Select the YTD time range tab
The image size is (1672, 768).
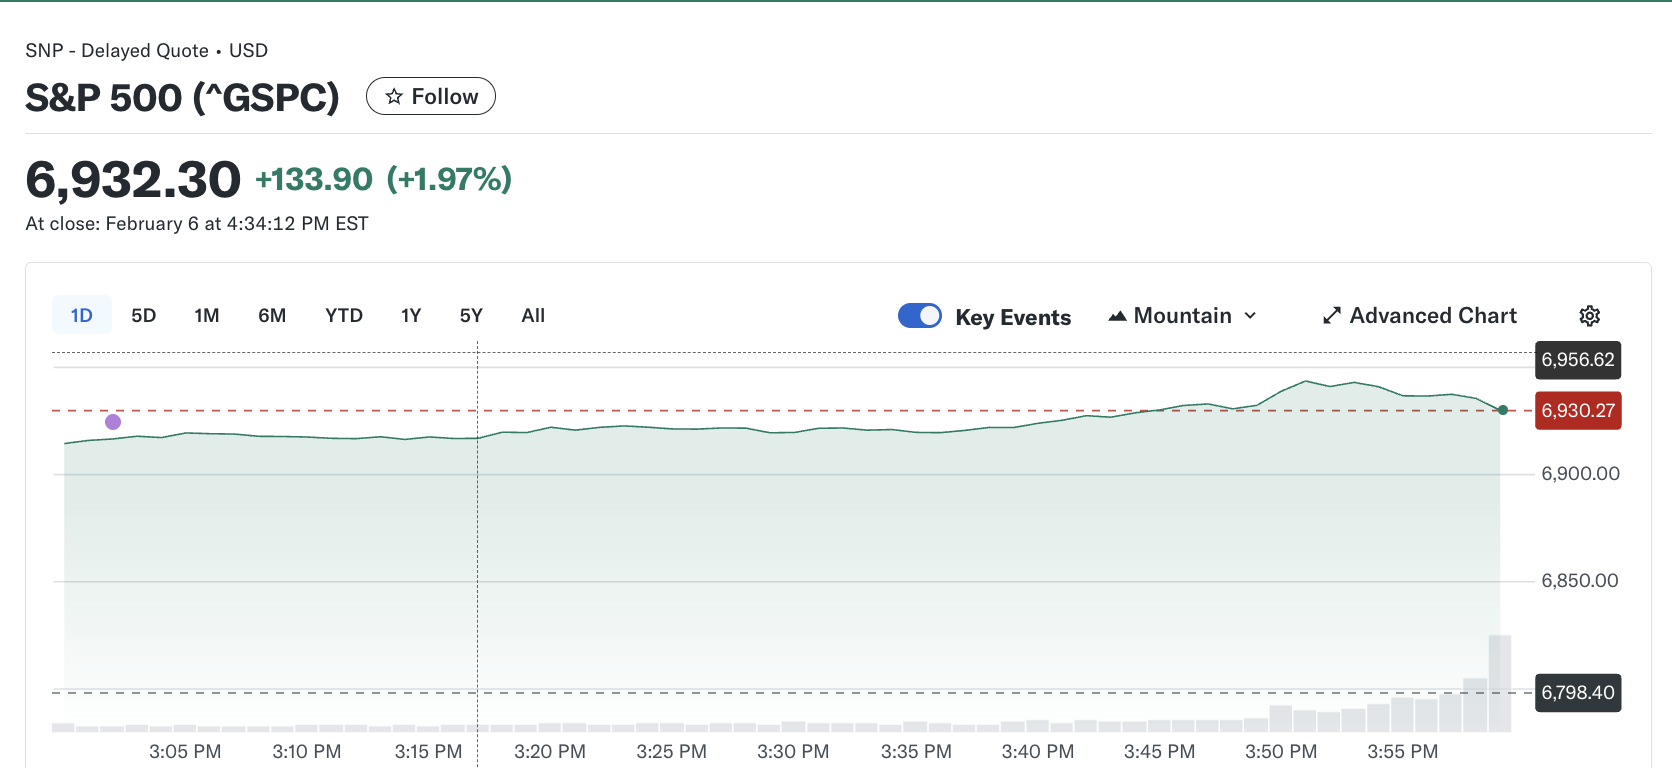pyautogui.click(x=344, y=316)
